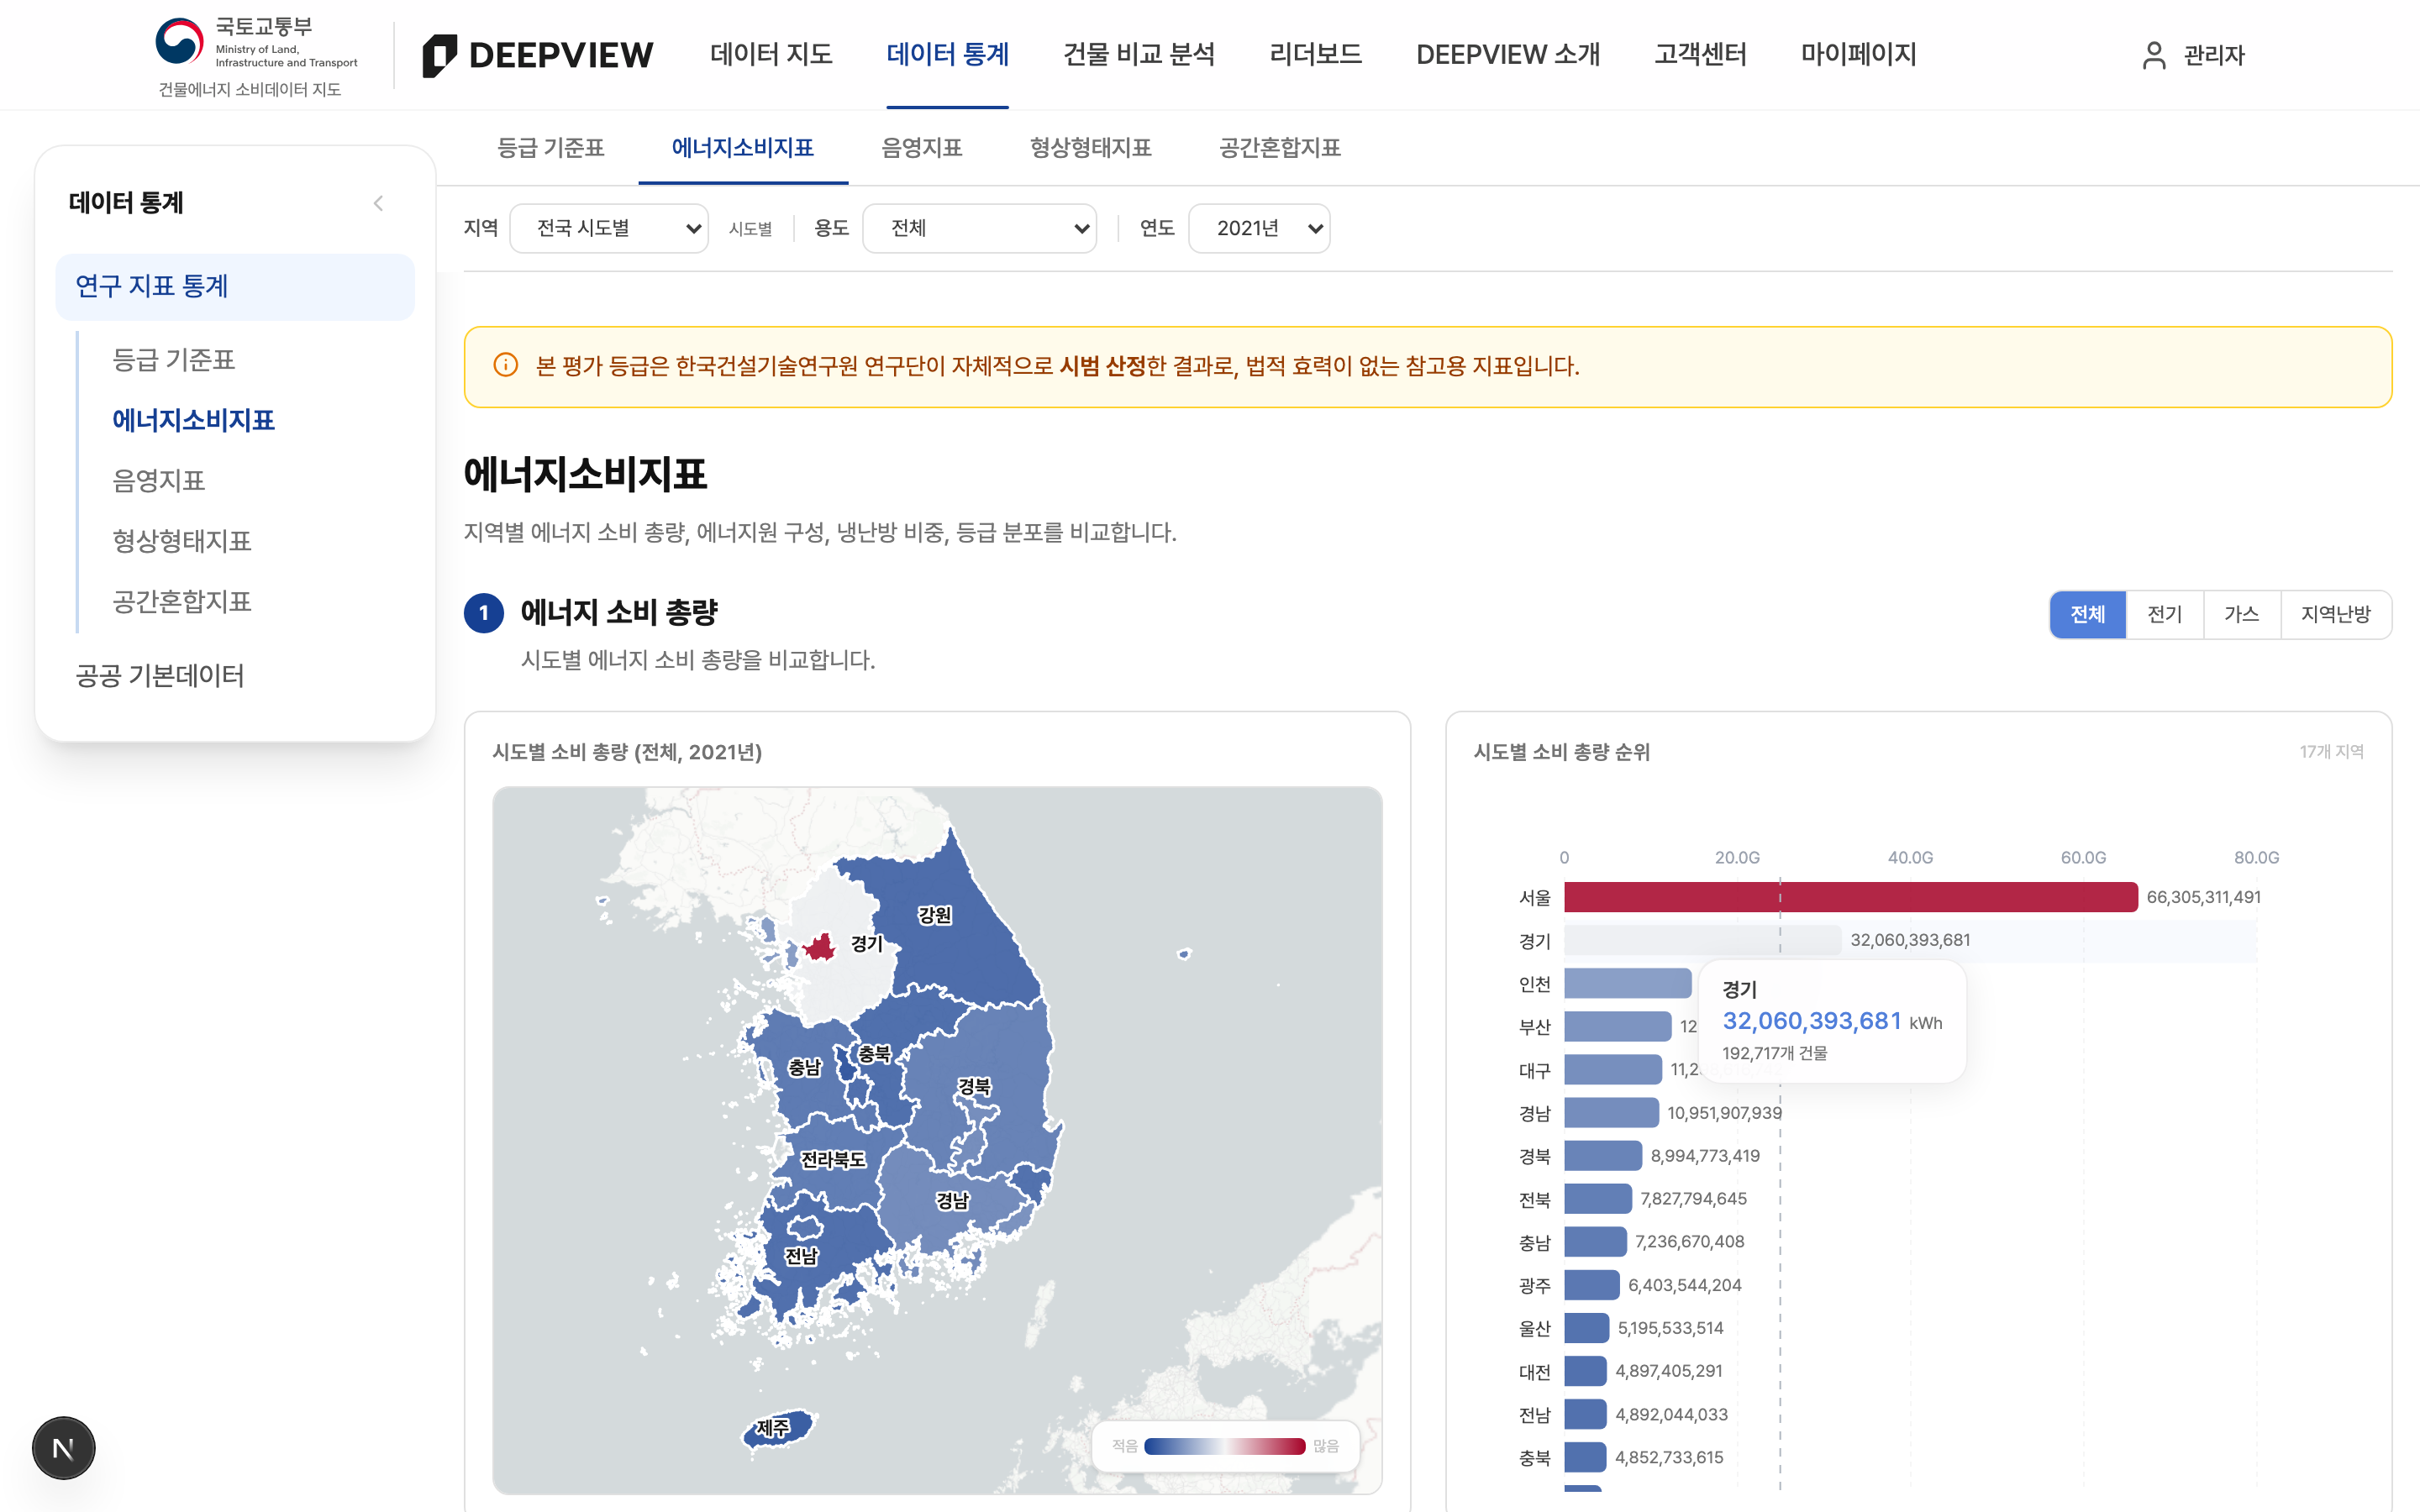Open the 연도 2021년 dropdown
2420x1512 pixels.
tap(1259, 228)
